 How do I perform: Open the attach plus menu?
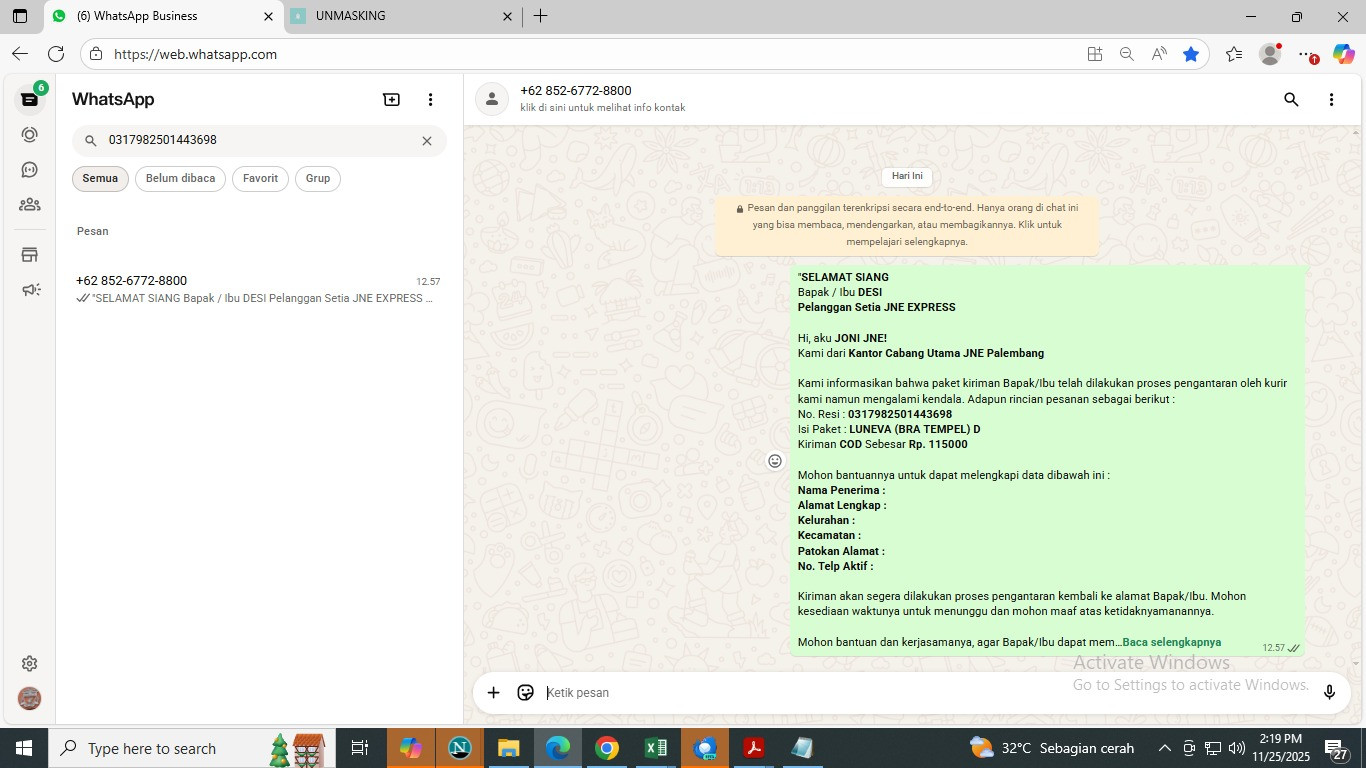[x=493, y=692]
